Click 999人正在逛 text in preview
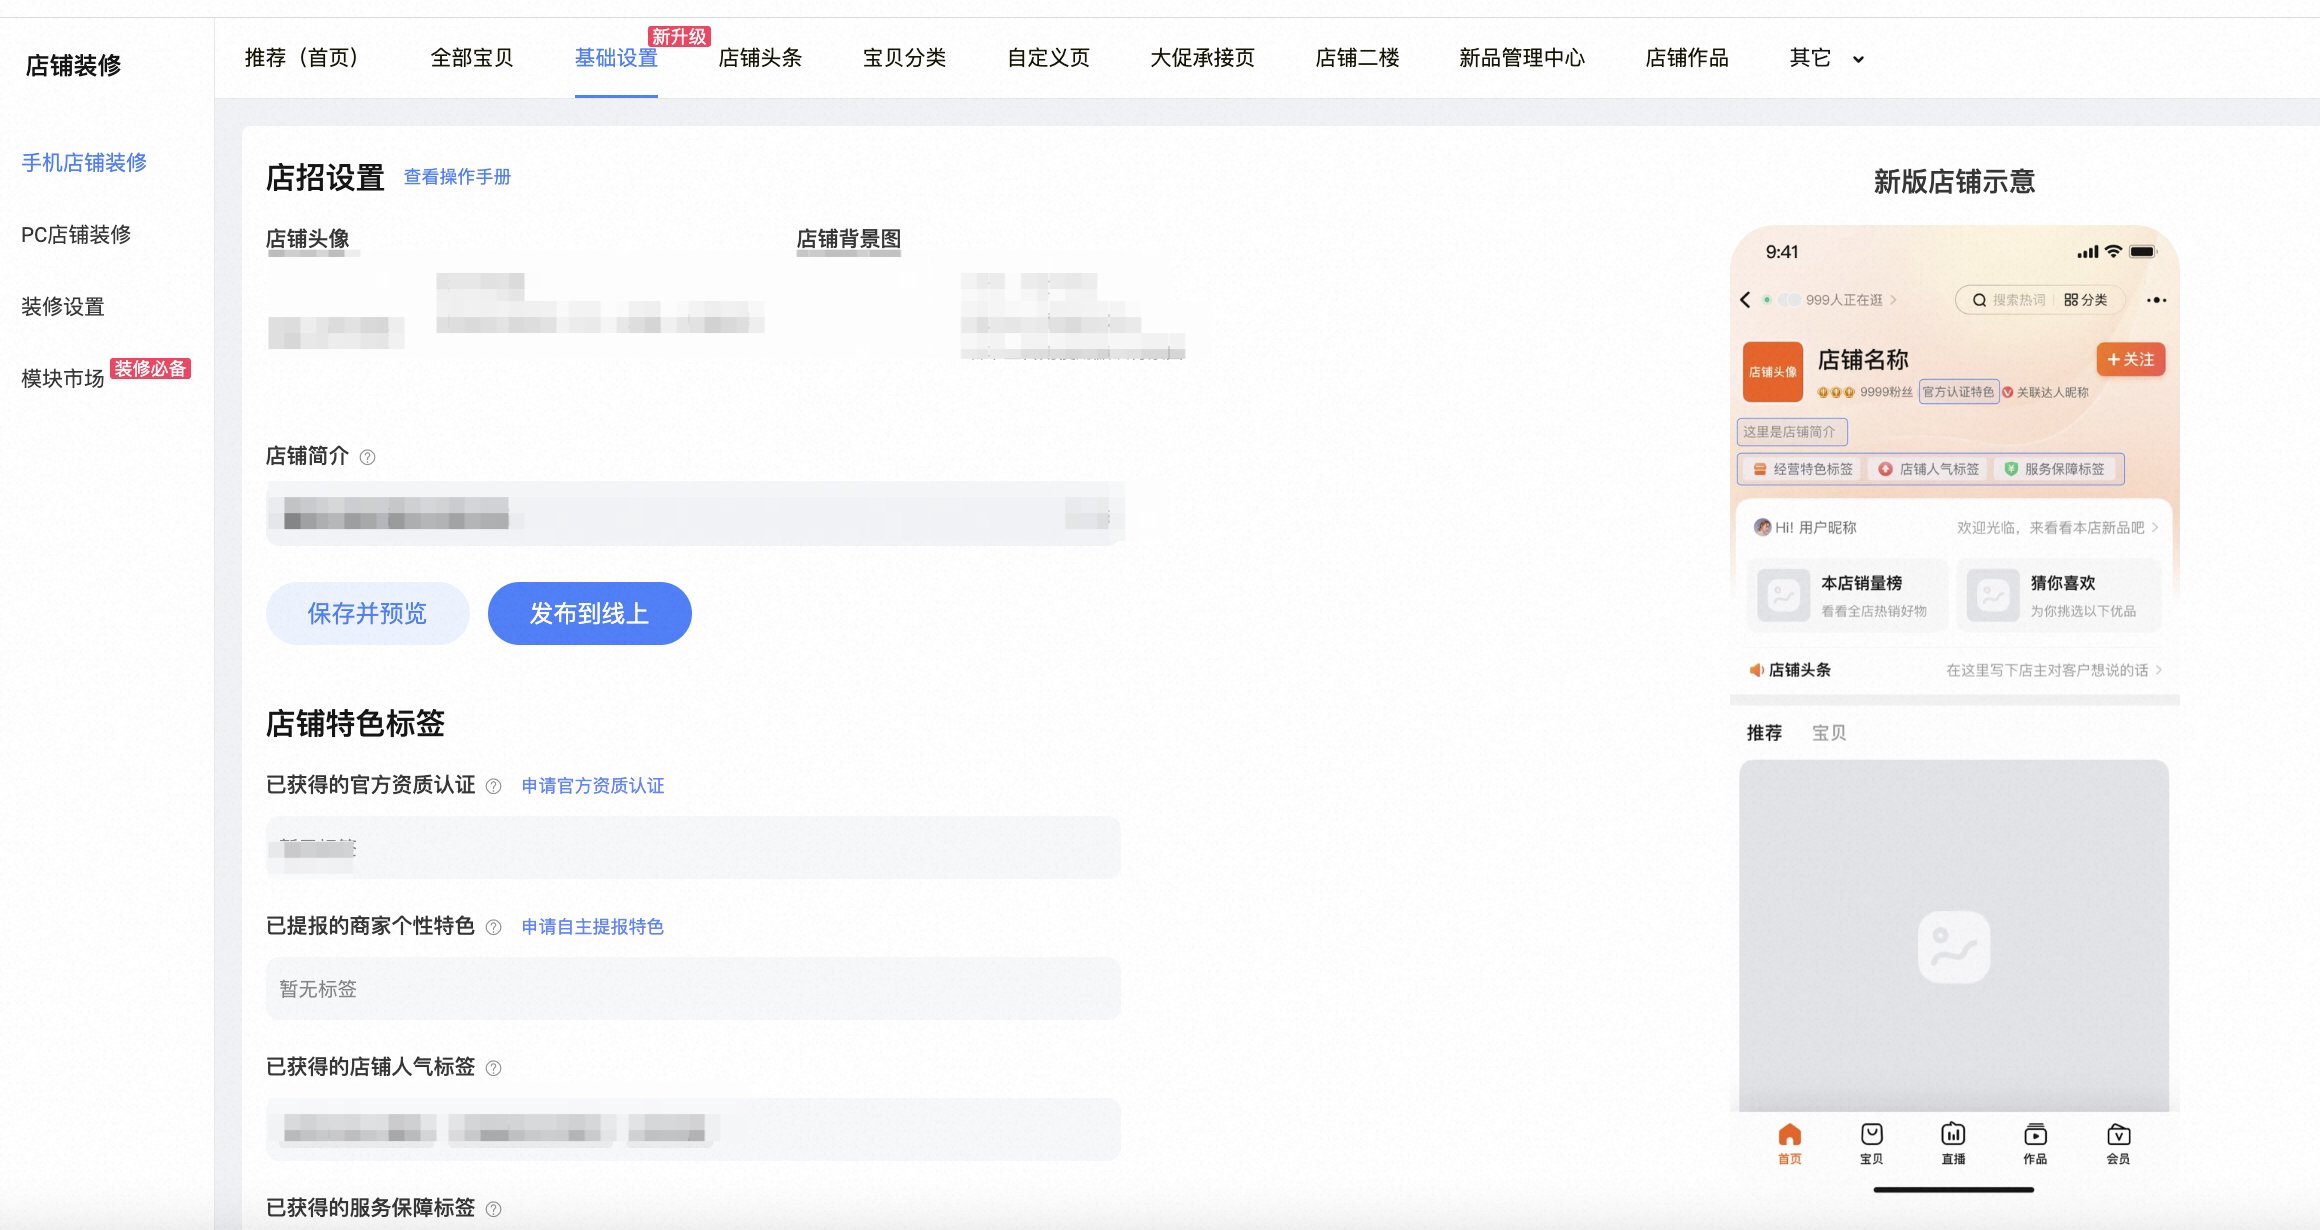 point(1844,300)
